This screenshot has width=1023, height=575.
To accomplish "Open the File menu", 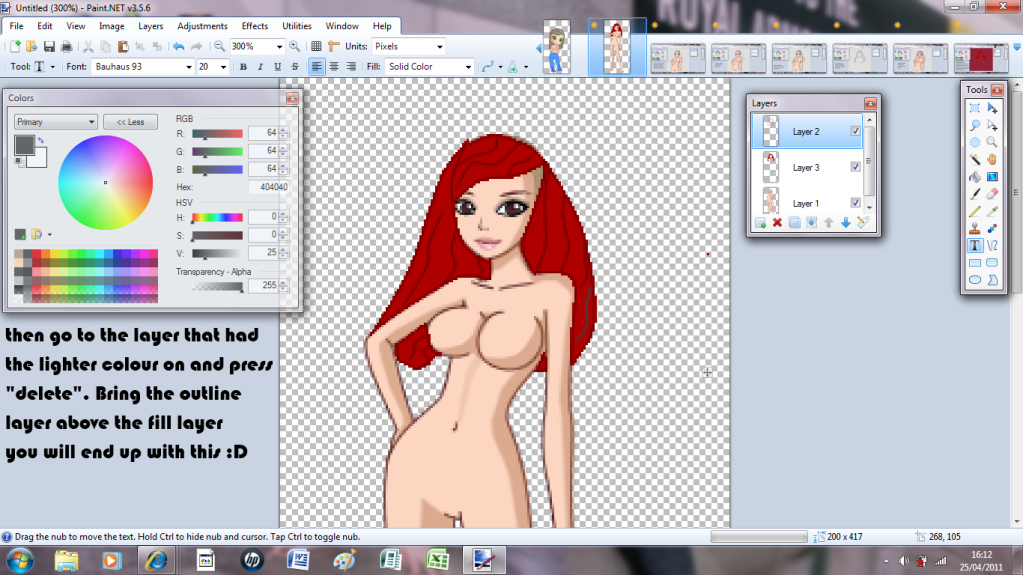I will 16,26.
